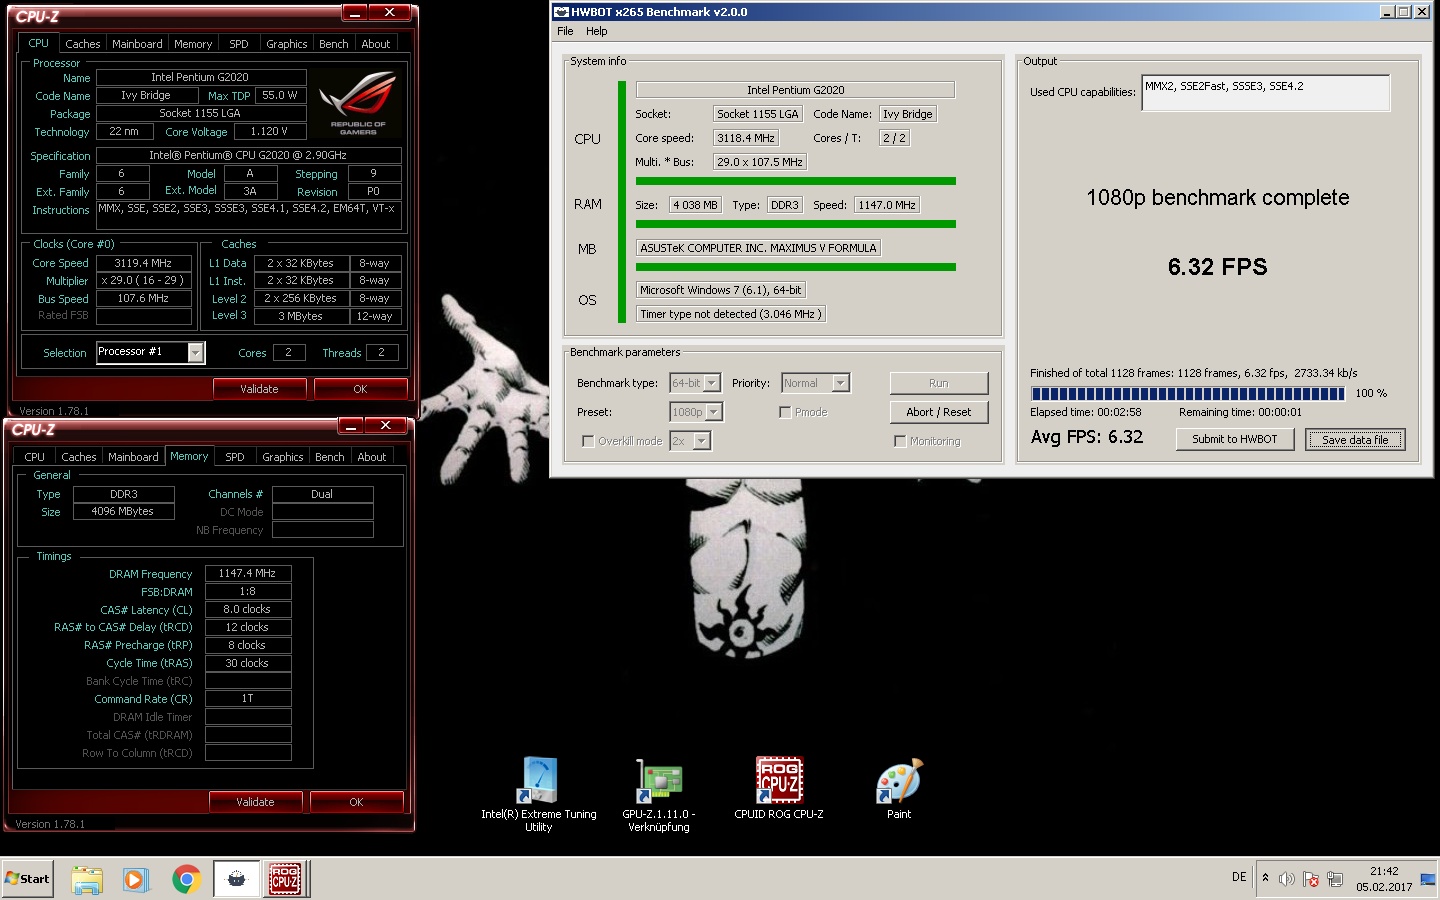Click the taskbar clock showing 21:42
1440x900 pixels.
click(1384, 879)
